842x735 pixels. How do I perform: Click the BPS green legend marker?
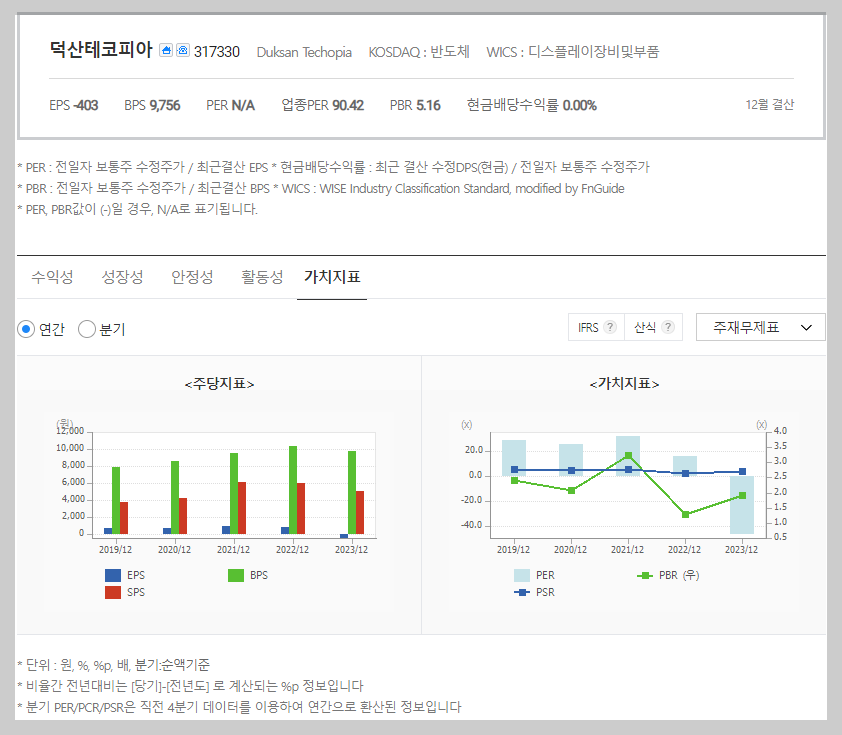click(x=236, y=576)
